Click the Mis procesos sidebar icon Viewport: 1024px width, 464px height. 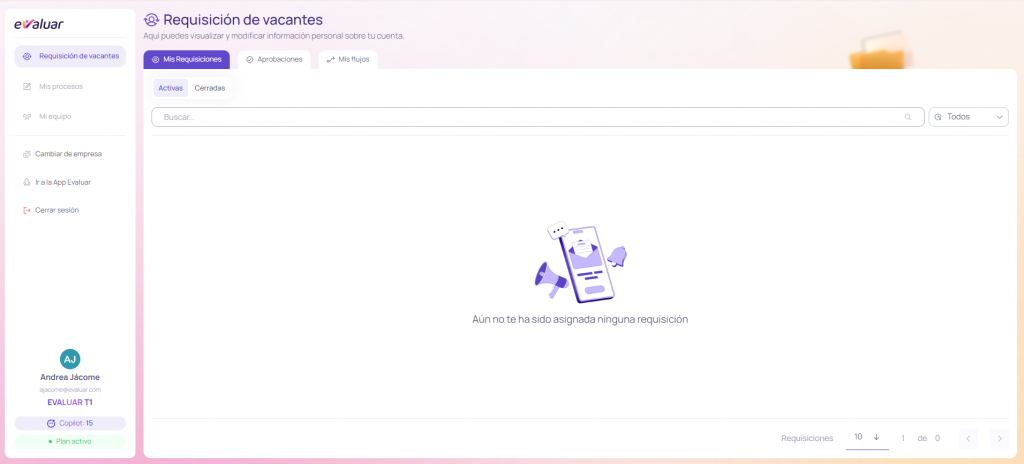27,87
